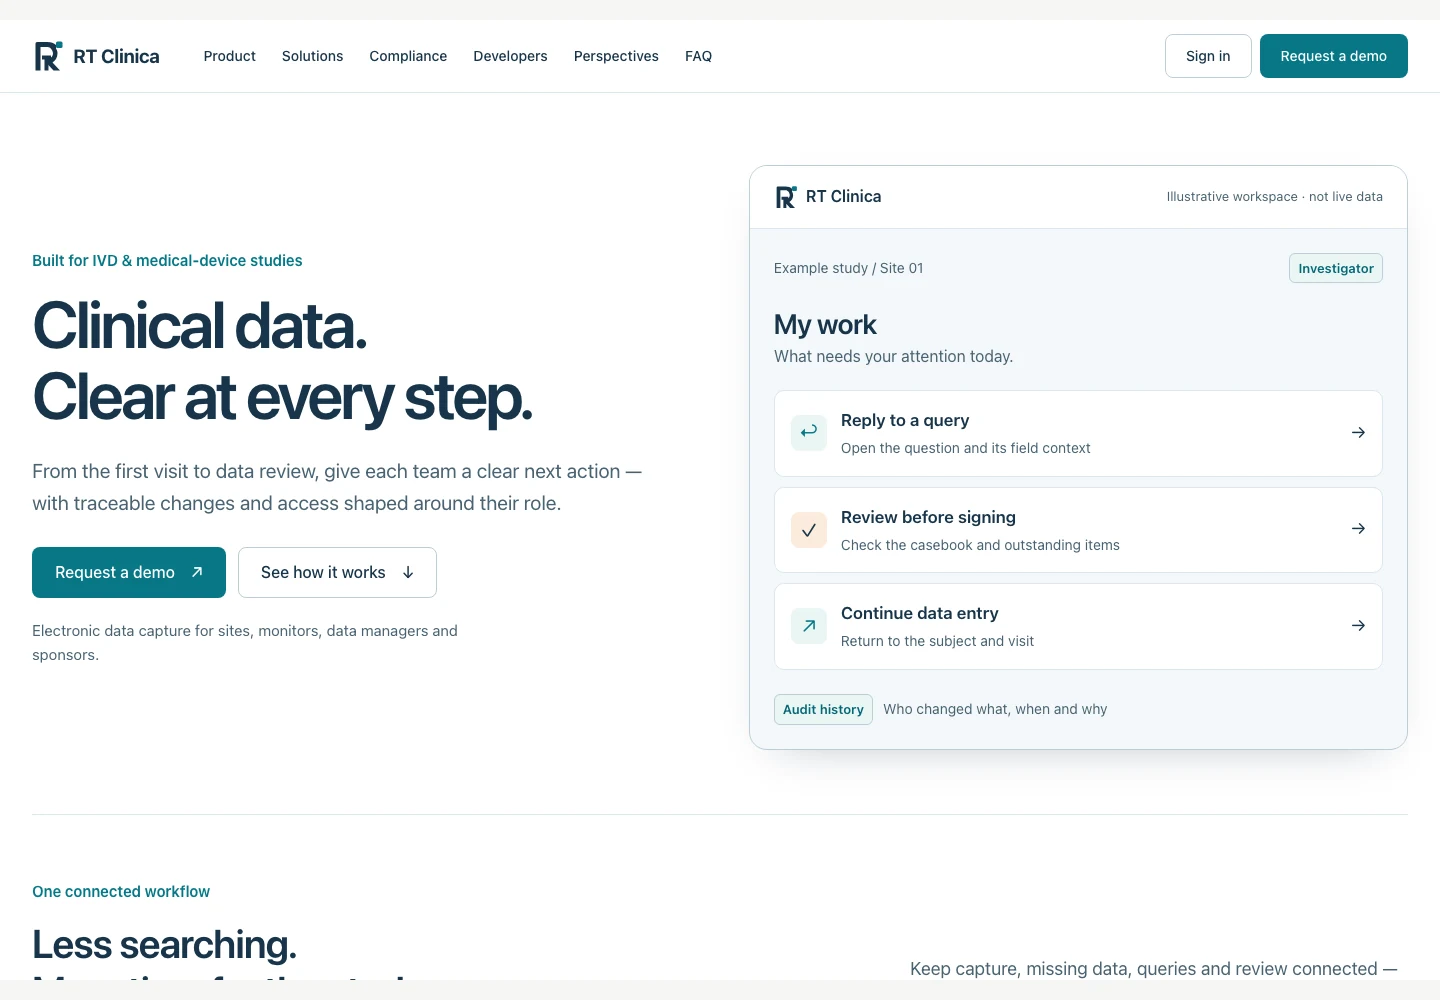Image resolution: width=1440 pixels, height=1000 pixels.
Task: Click the Sign in button
Action: pos(1208,56)
